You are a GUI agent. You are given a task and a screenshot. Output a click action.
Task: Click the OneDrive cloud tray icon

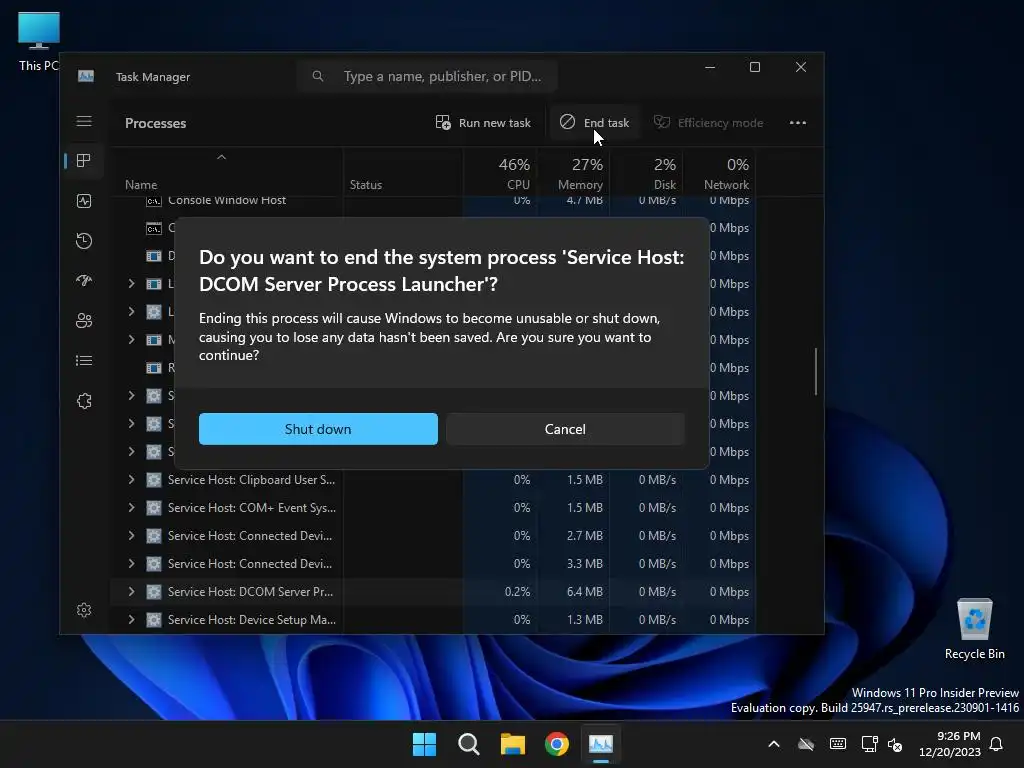806,744
